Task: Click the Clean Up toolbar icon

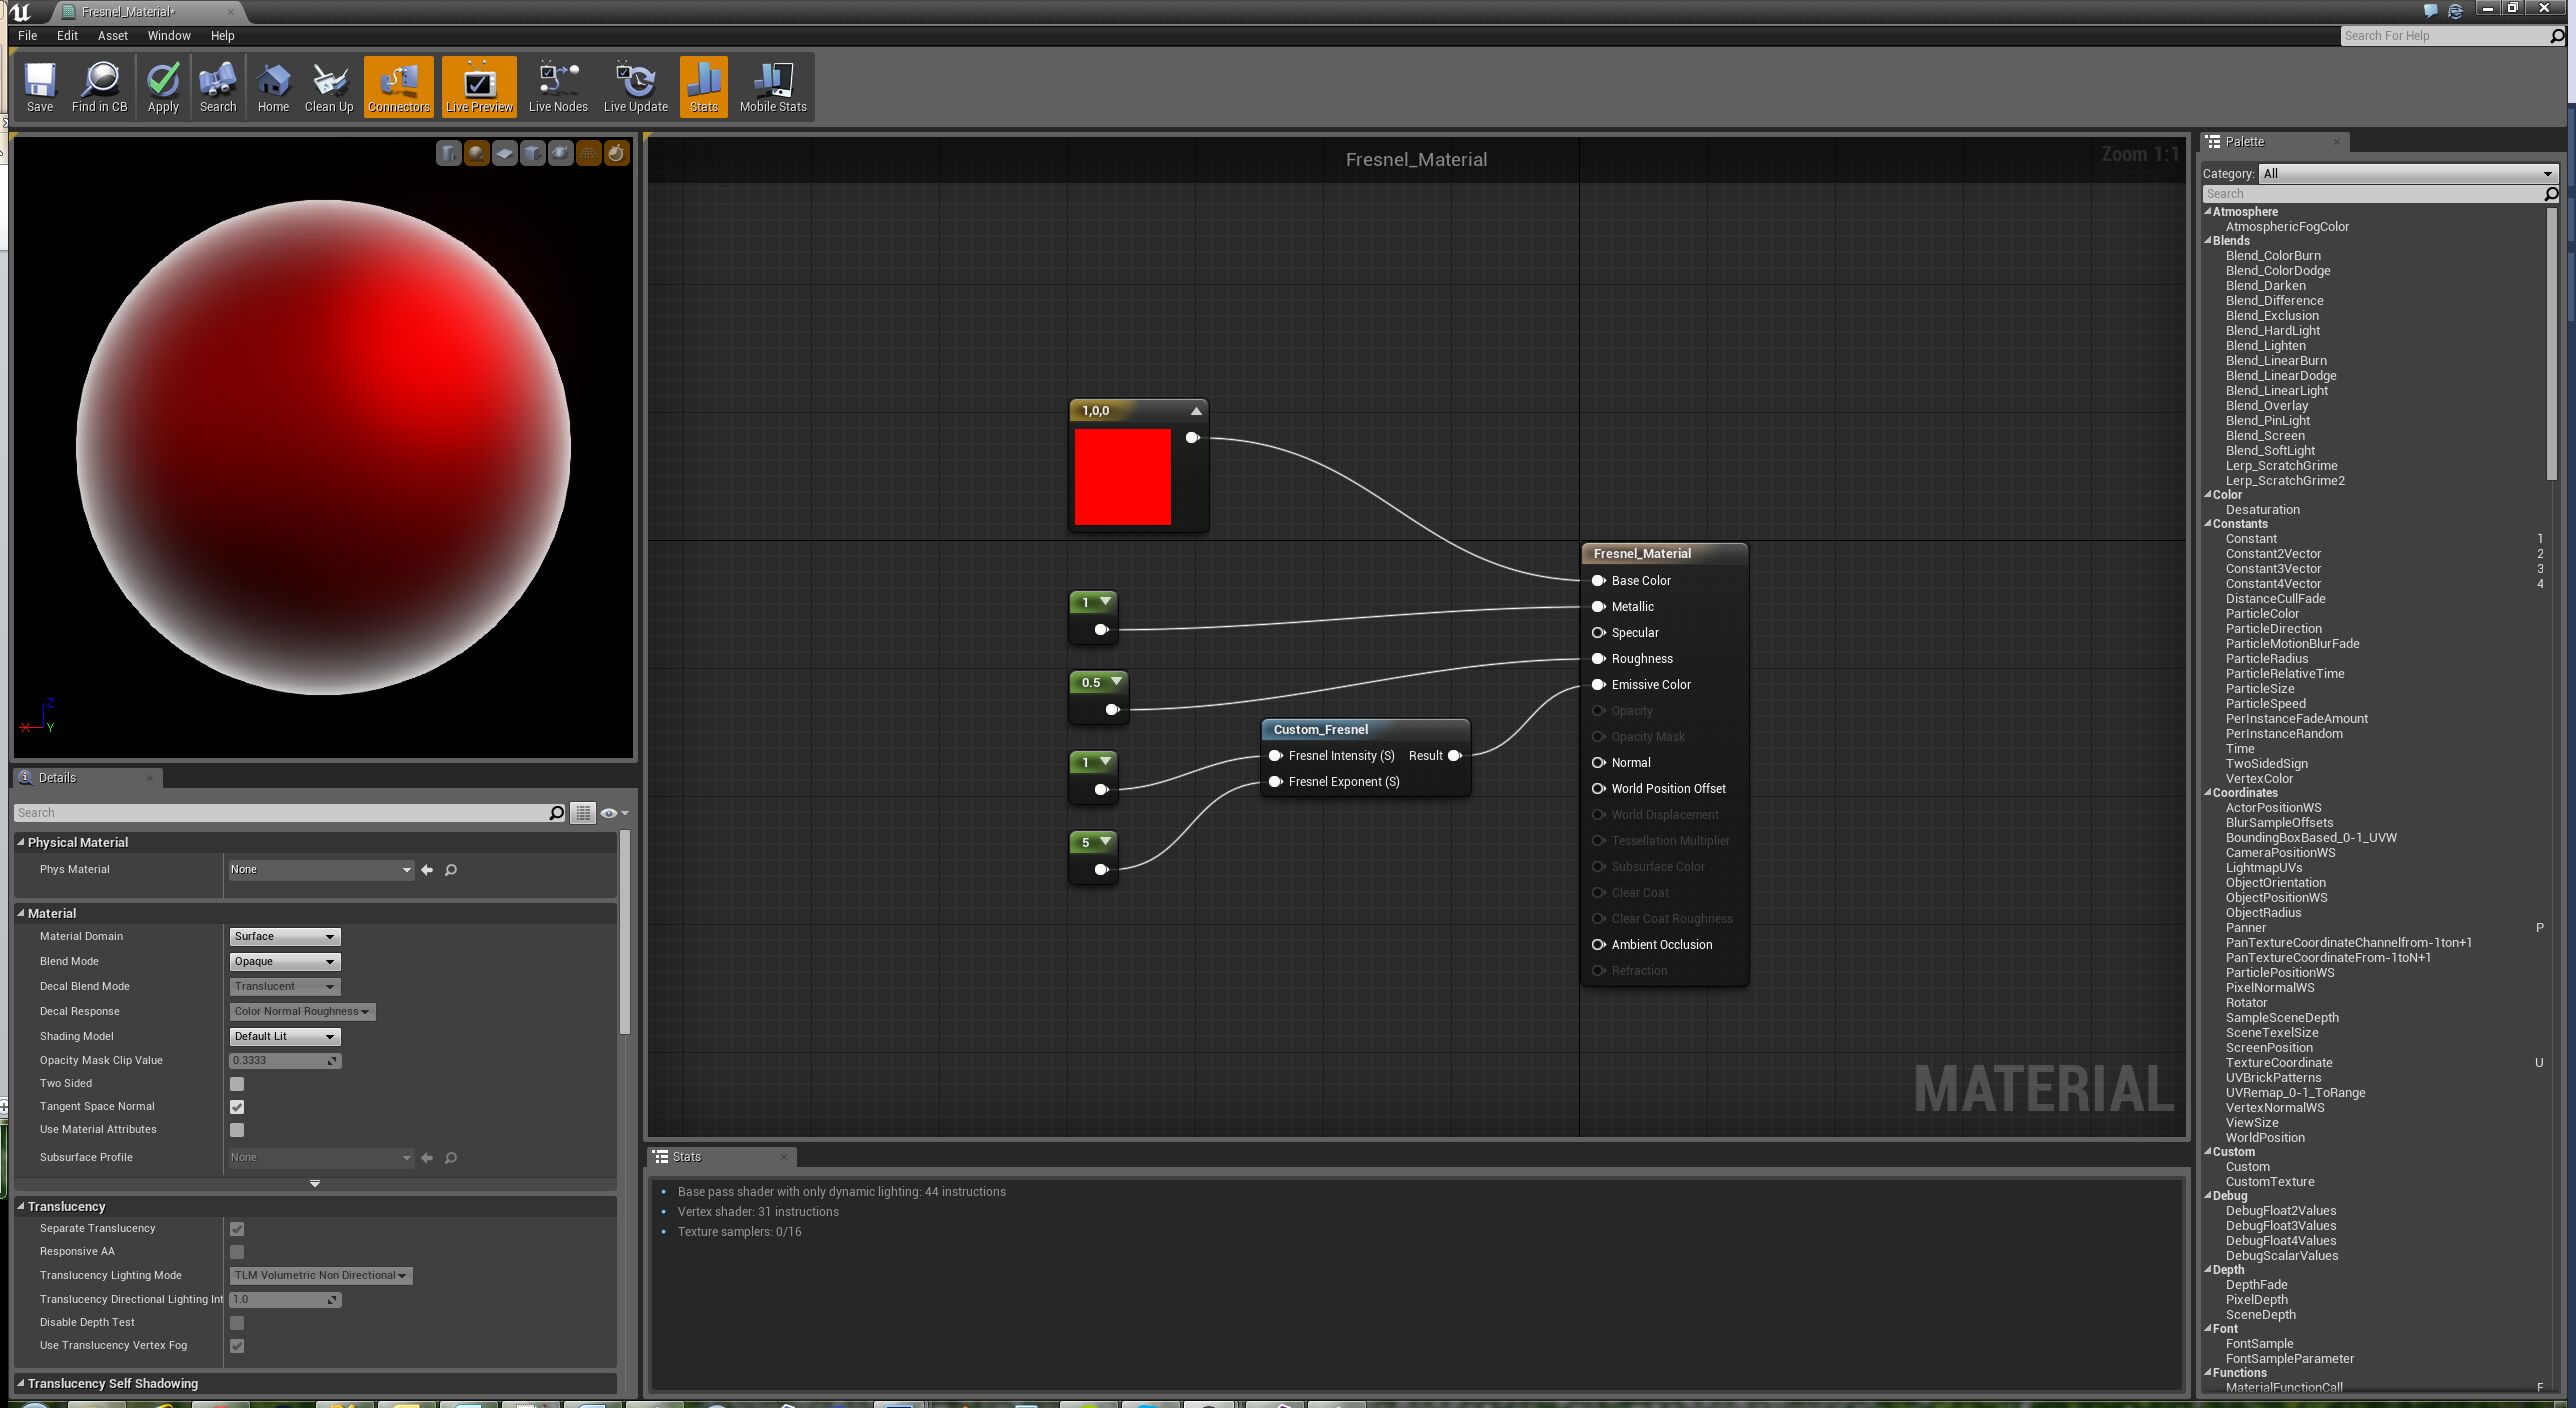Action: point(329,86)
